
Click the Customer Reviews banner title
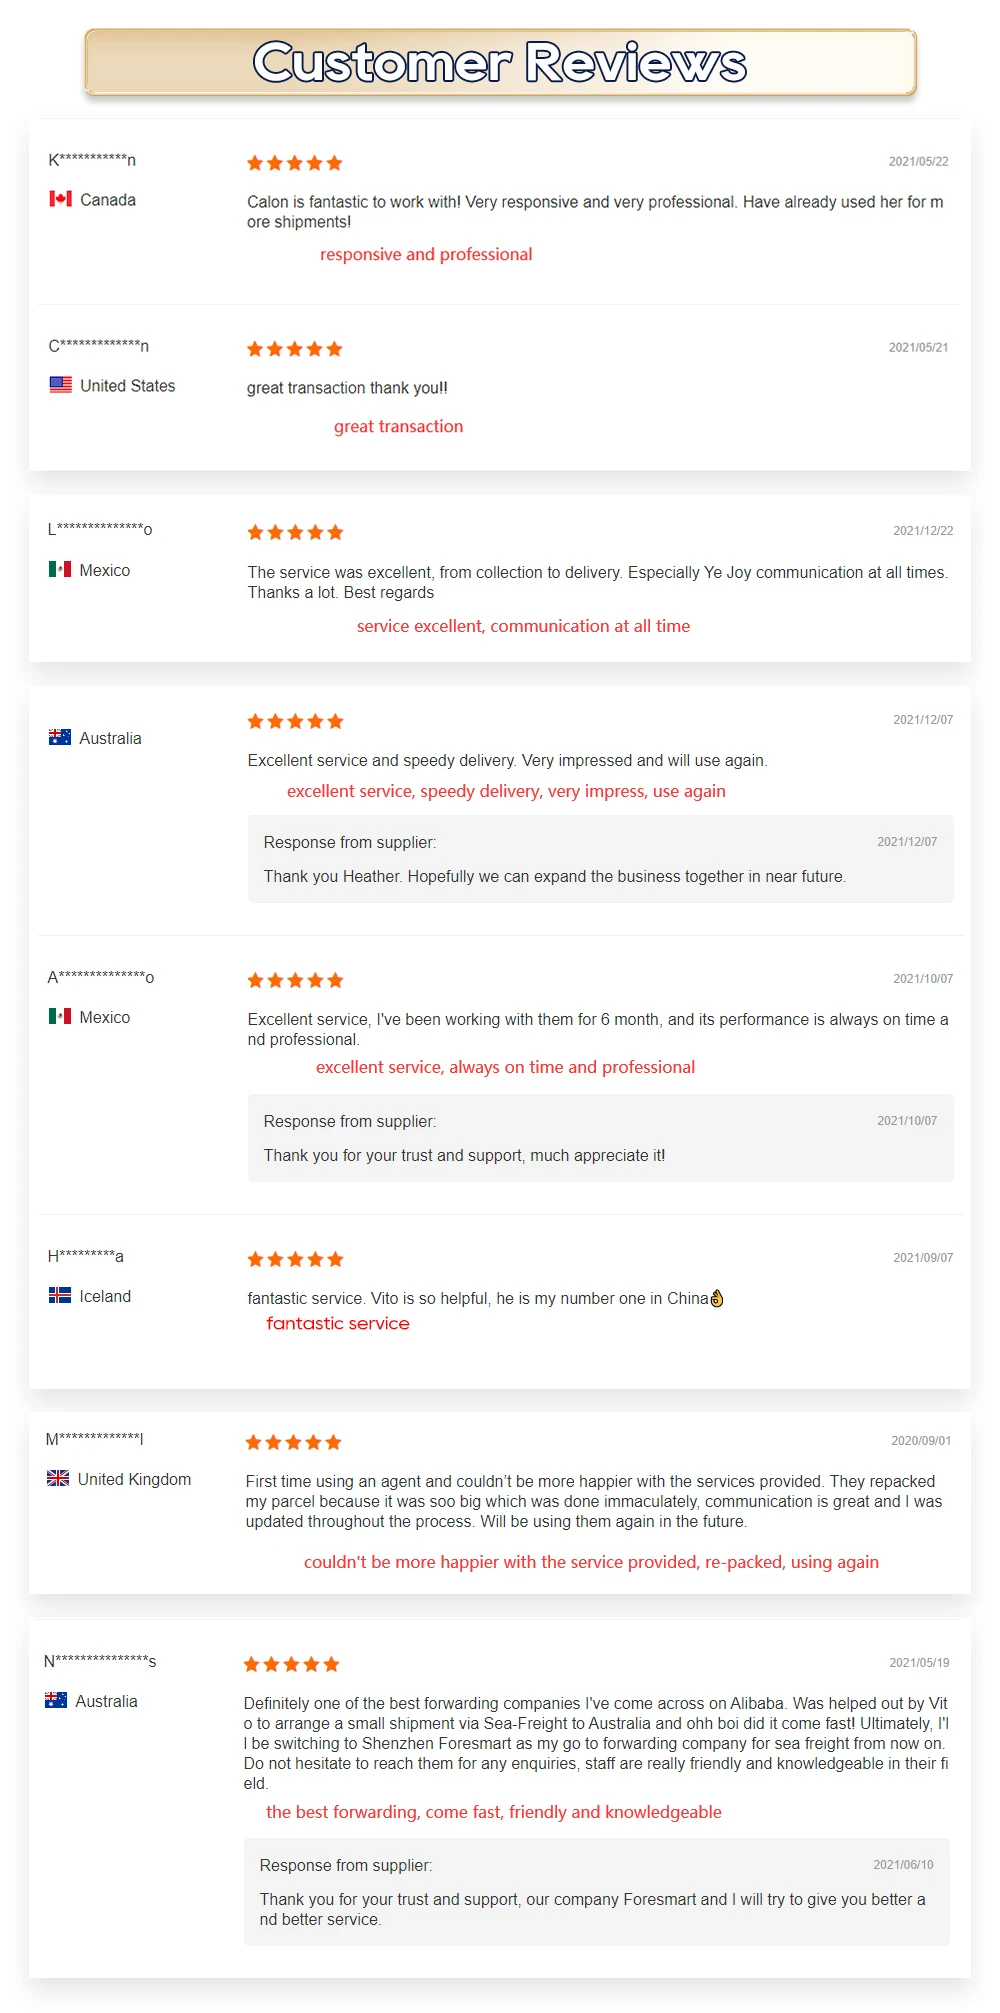500,62
